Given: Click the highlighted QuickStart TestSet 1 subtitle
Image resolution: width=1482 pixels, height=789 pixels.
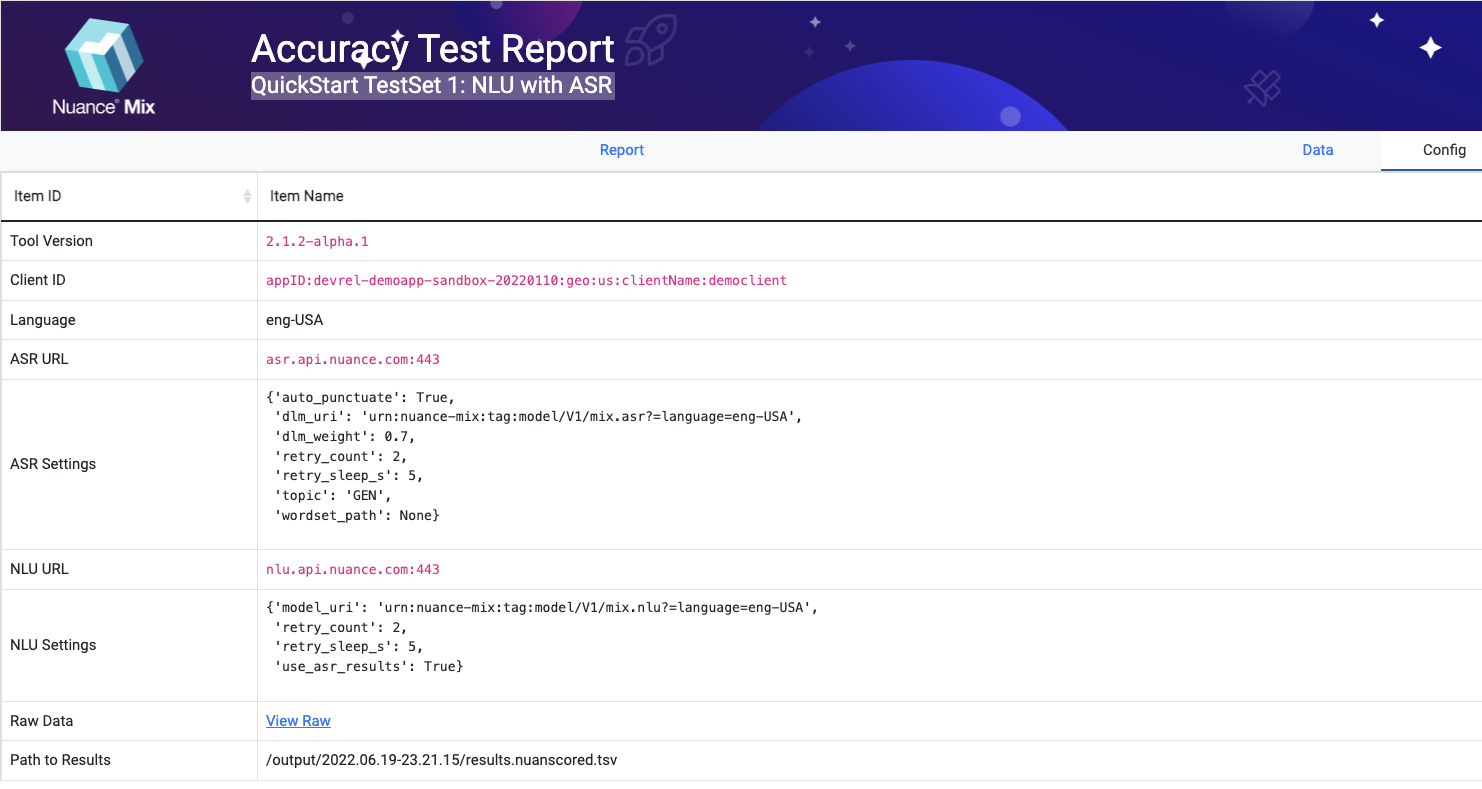Looking at the screenshot, I should pyautogui.click(x=431, y=86).
